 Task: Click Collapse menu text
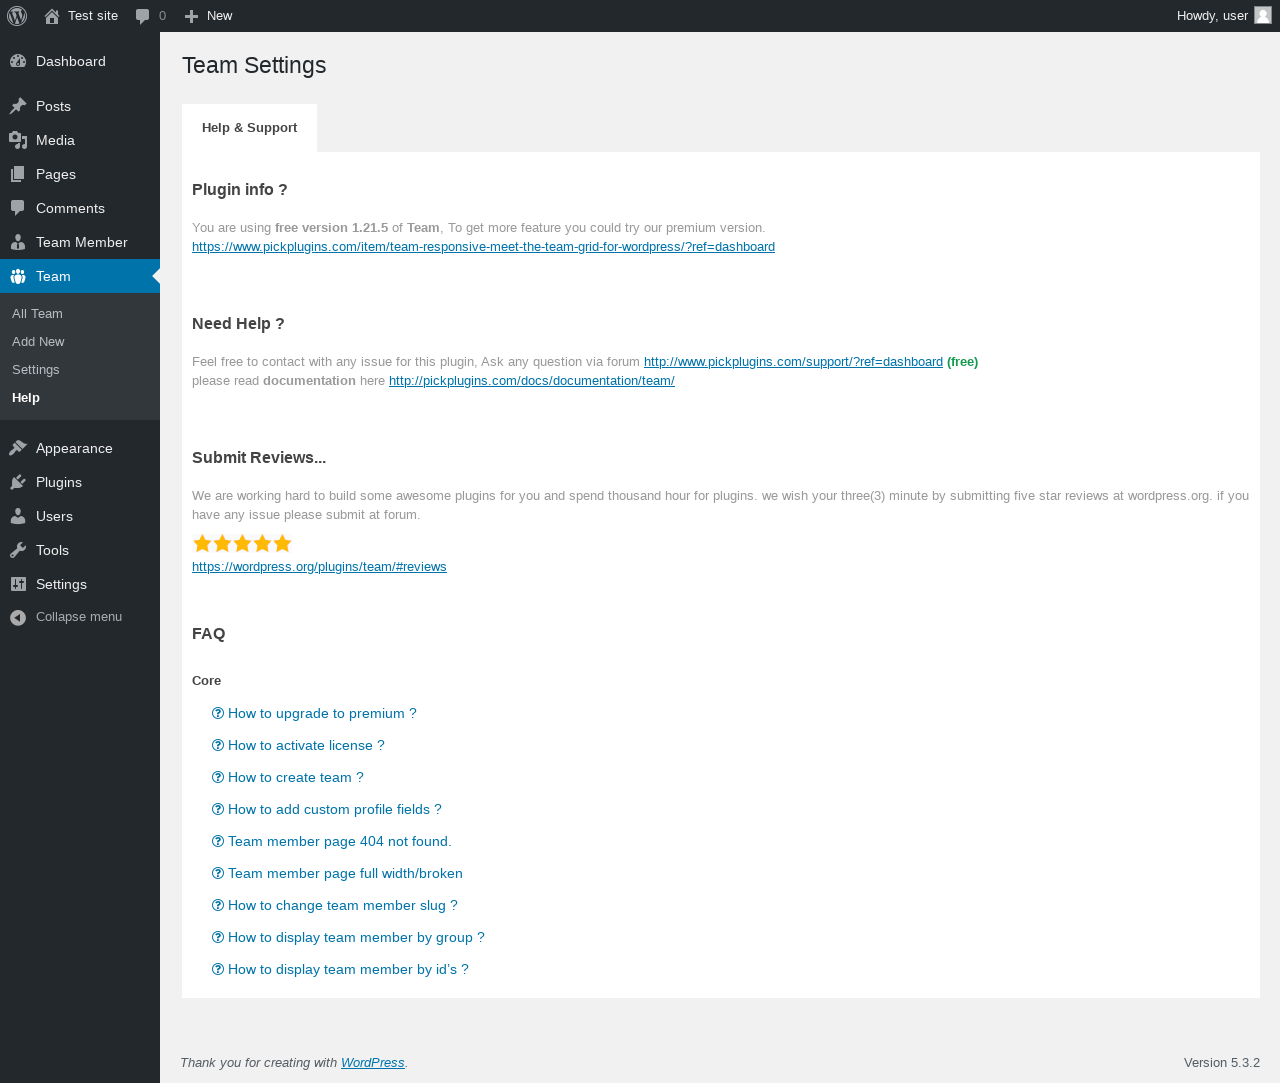(79, 617)
